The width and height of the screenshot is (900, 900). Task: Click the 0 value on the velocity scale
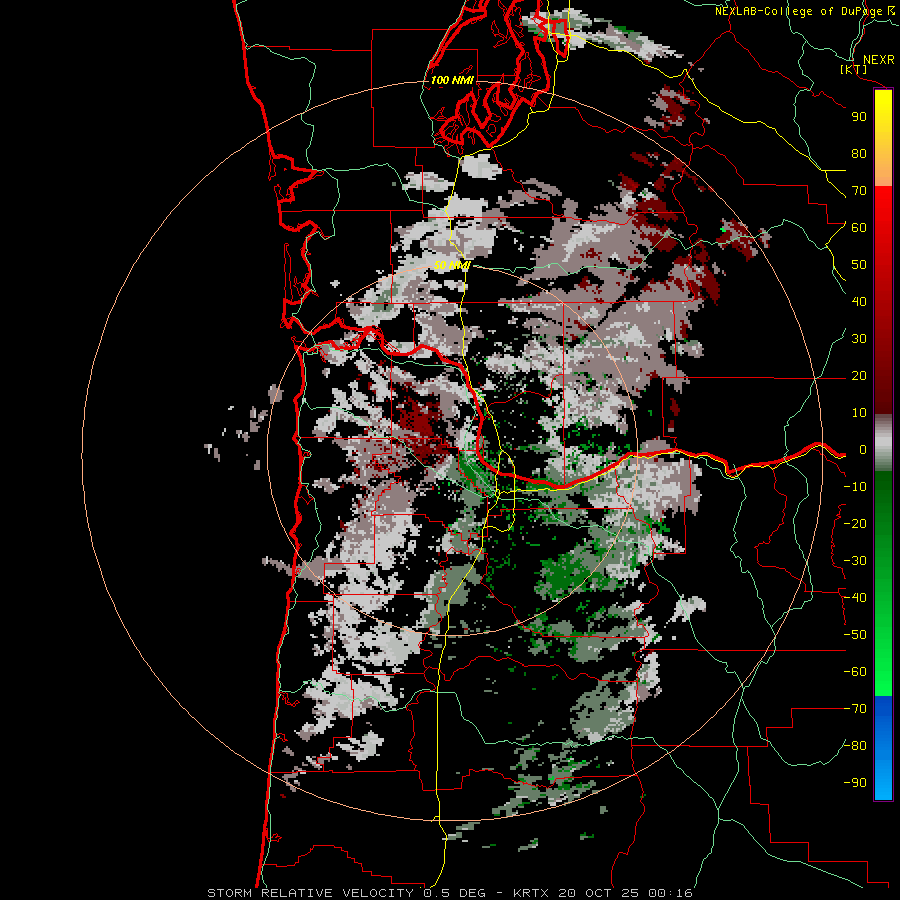[862, 450]
